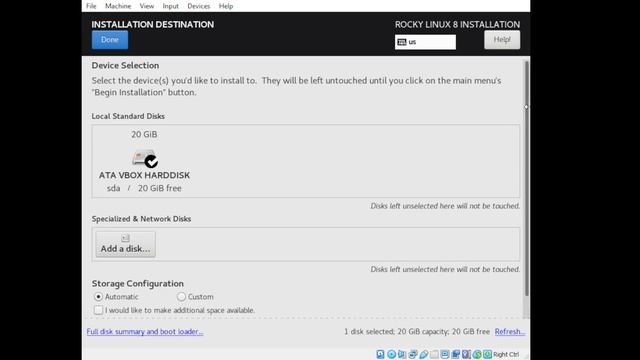Click the Local Standard Disks heading

tap(128, 116)
